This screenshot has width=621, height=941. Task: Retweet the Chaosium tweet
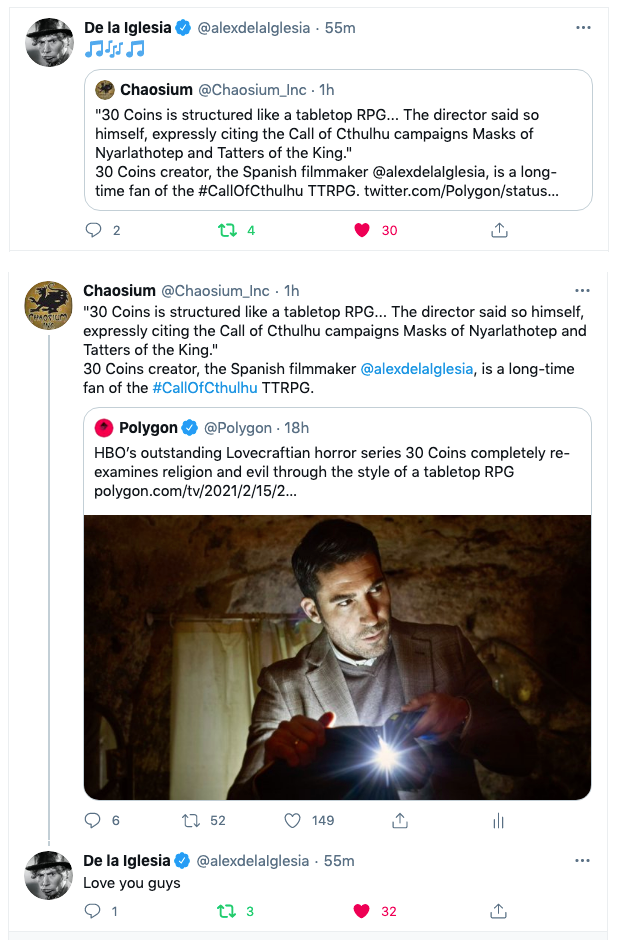[x=190, y=821]
